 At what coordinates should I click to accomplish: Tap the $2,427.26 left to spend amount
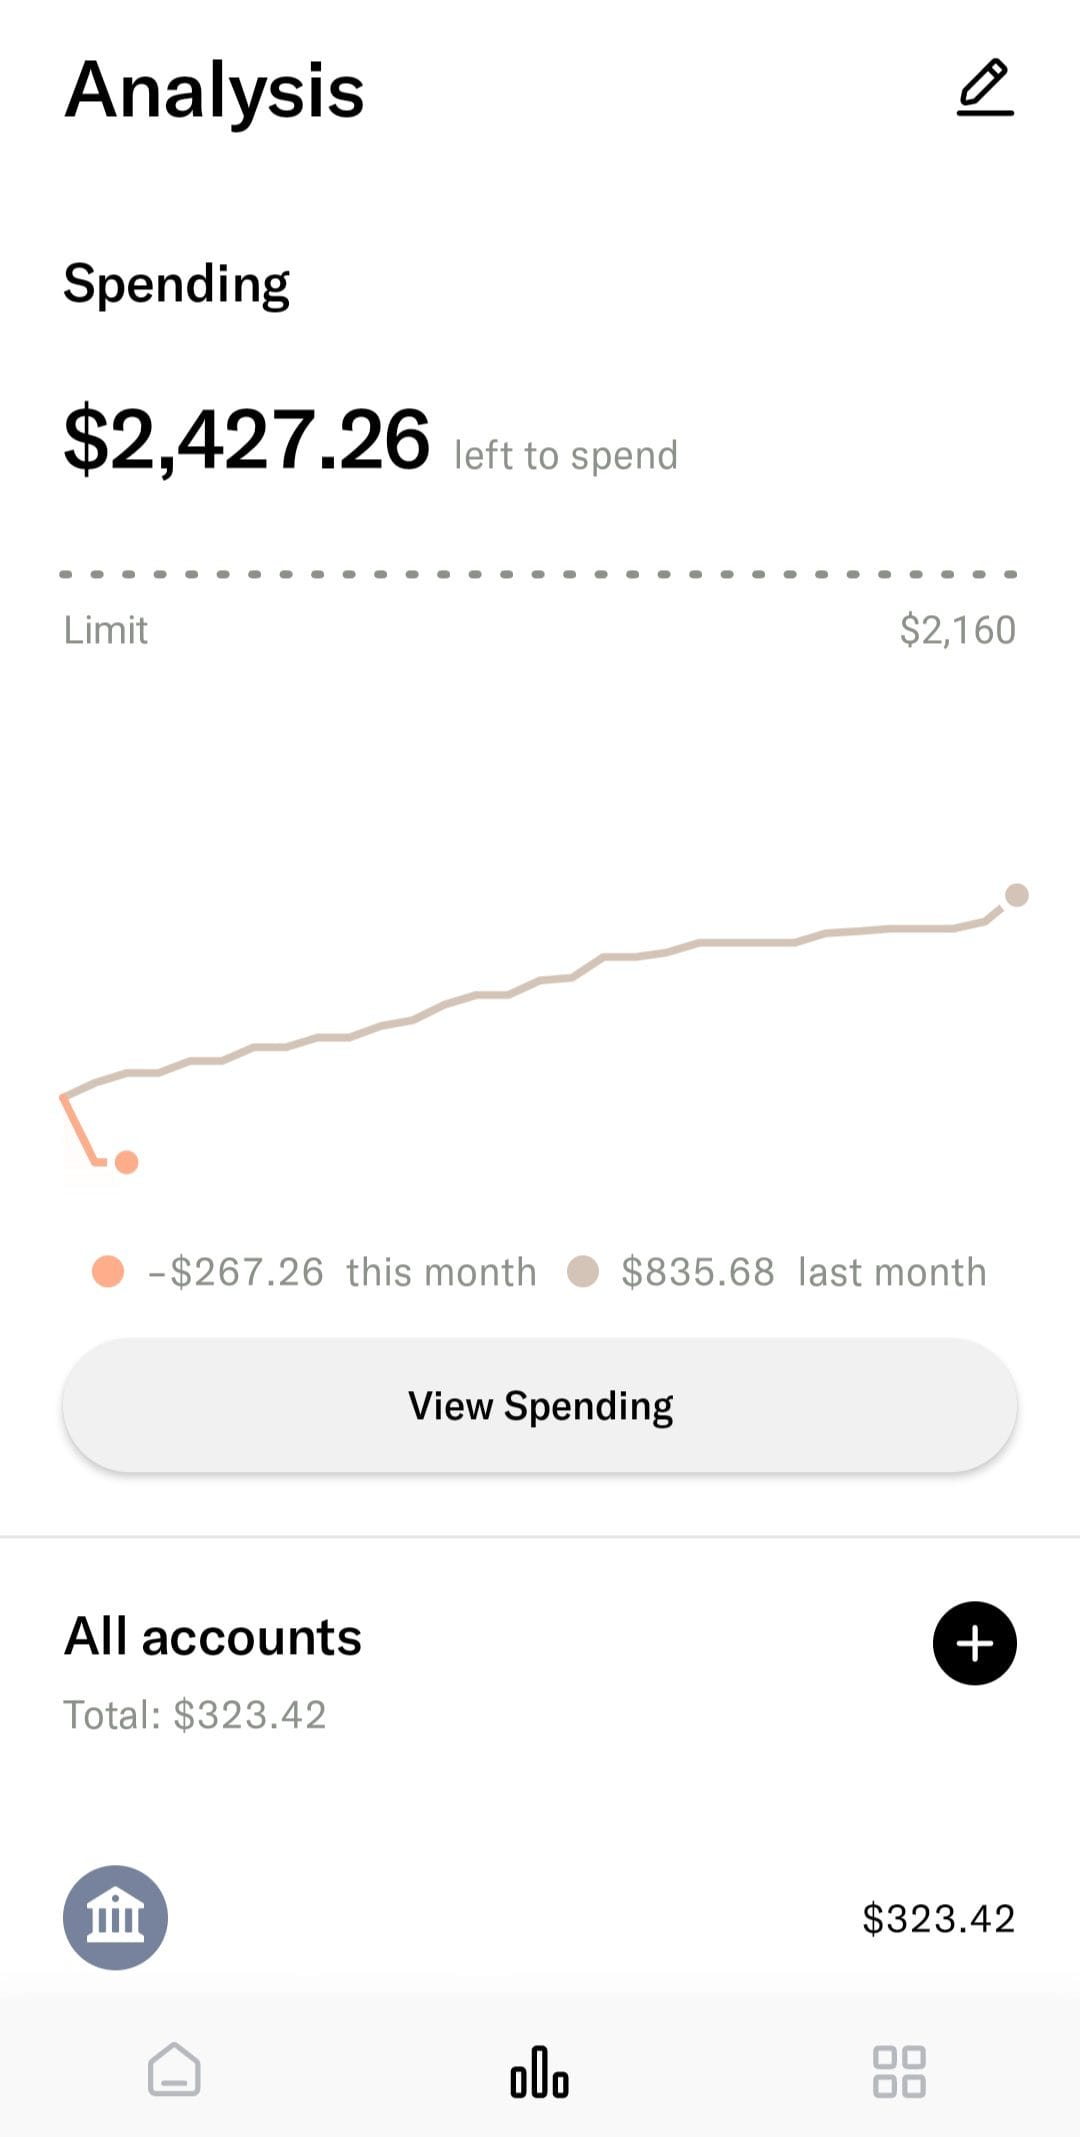click(x=246, y=439)
